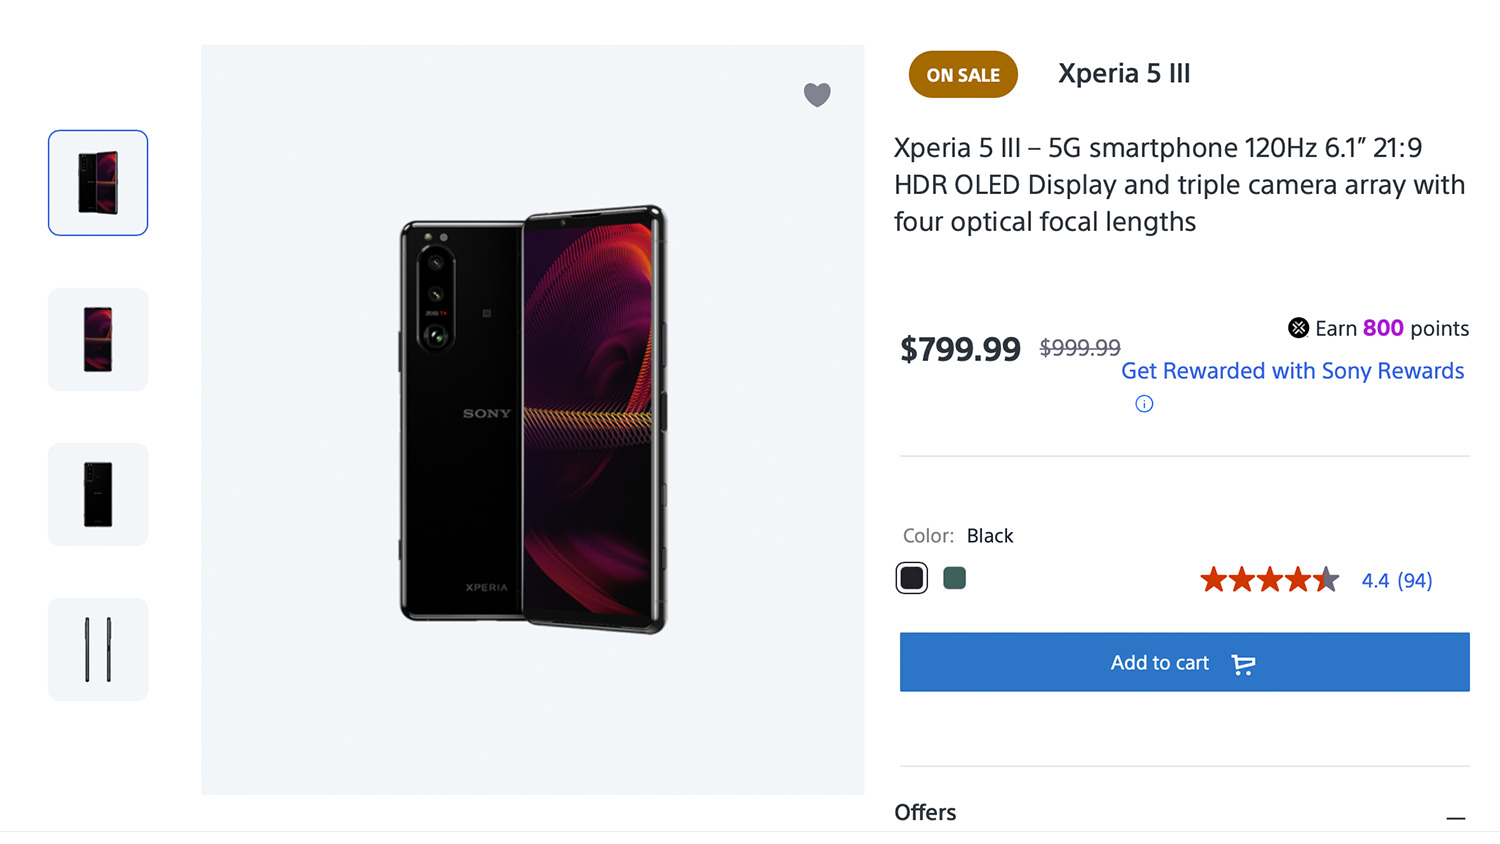Click the $799.99 sale price
The image size is (1500, 844).
(x=960, y=349)
